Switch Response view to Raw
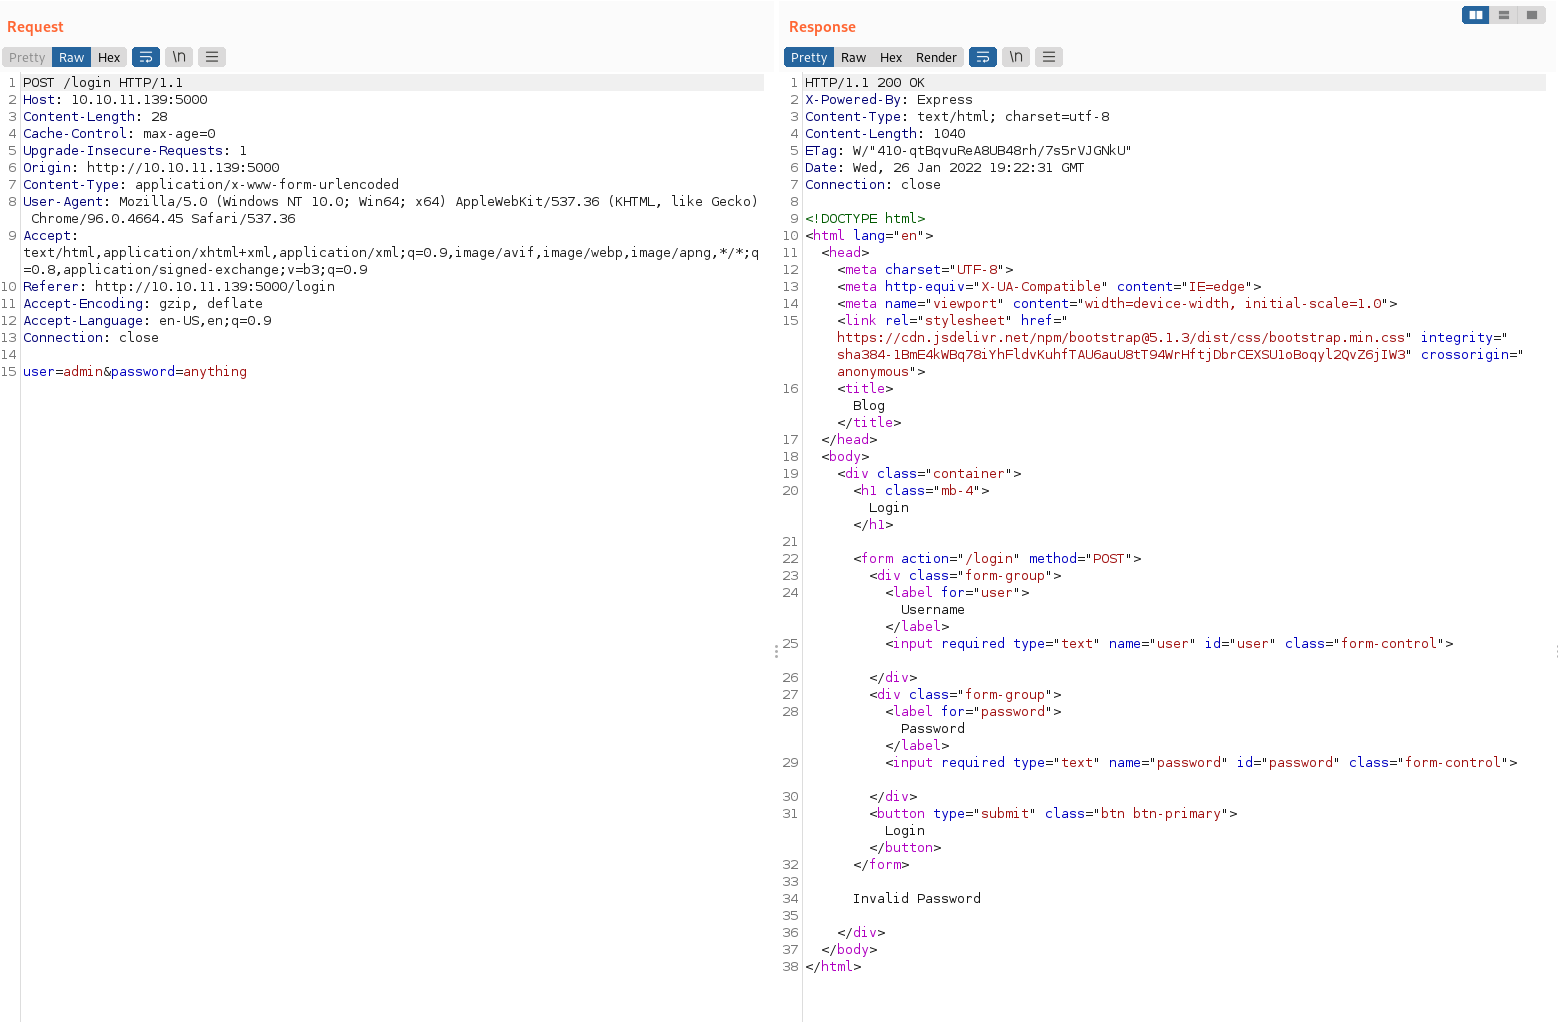 (853, 57)
